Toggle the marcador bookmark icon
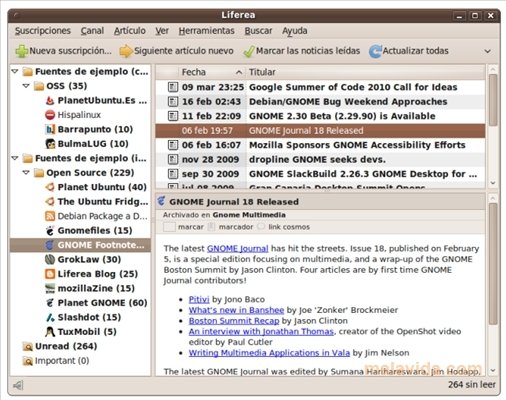 pyautogui.click(x=211, y=227)
